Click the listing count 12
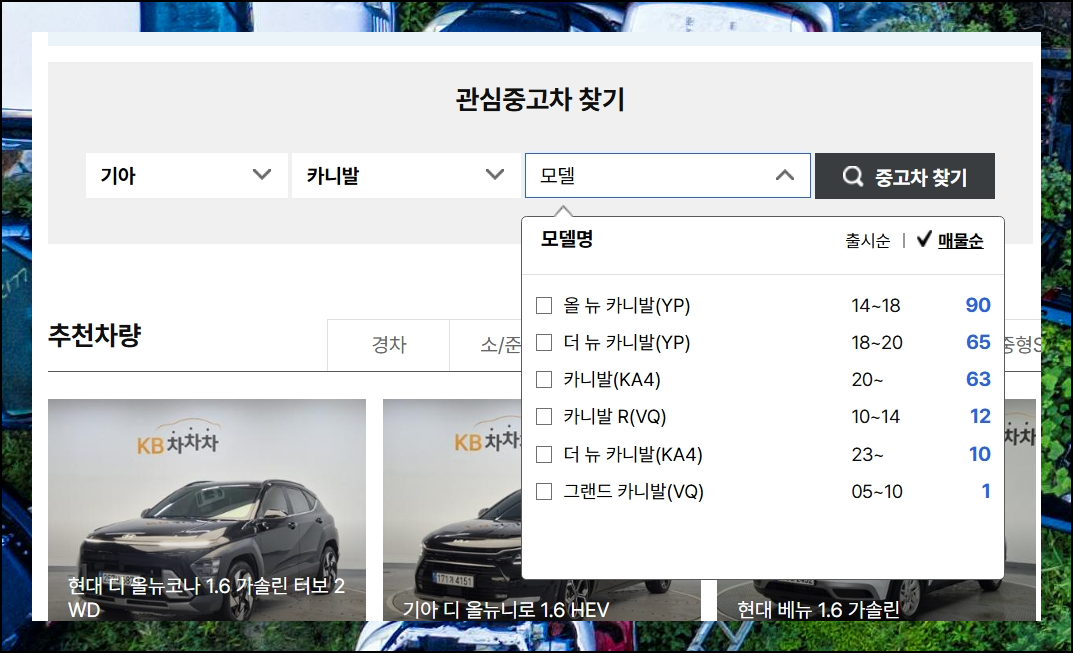Viewport: 1073px width, 653px height. [980, 416]
